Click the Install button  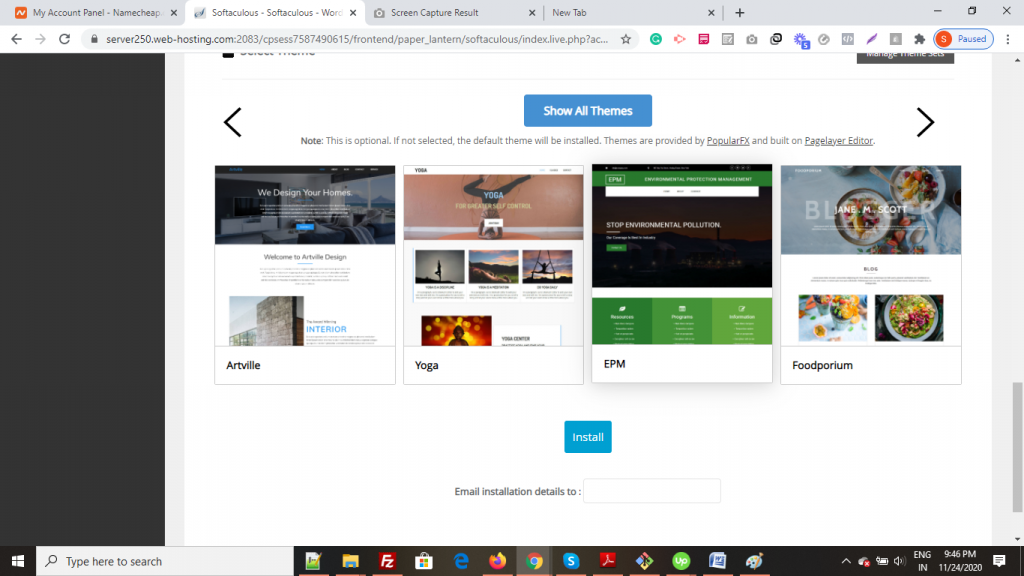pos(587,436)
